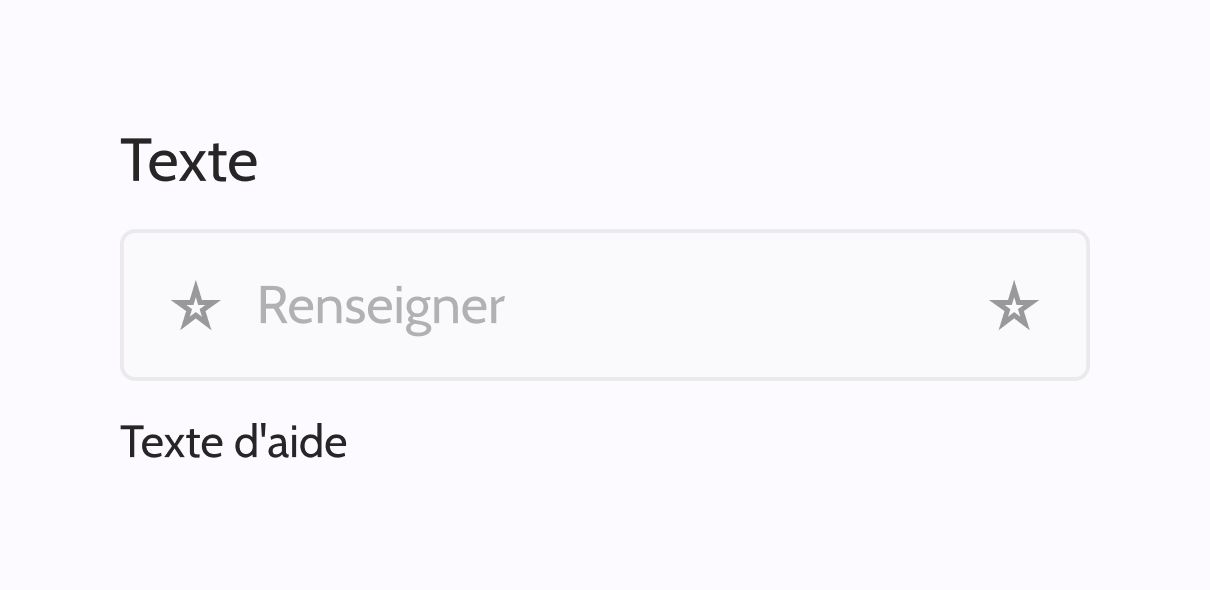Click the star icon at the field's right end
Viewport: 1210px width, 590px height.
1014,306
